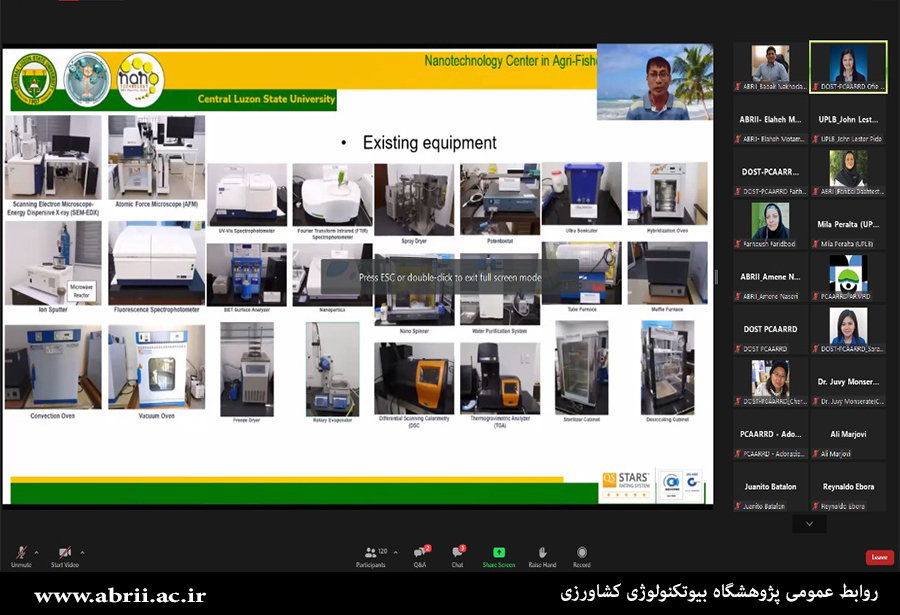Click the Atomic Force Microscope (AFM) photo

click(157, 157)
